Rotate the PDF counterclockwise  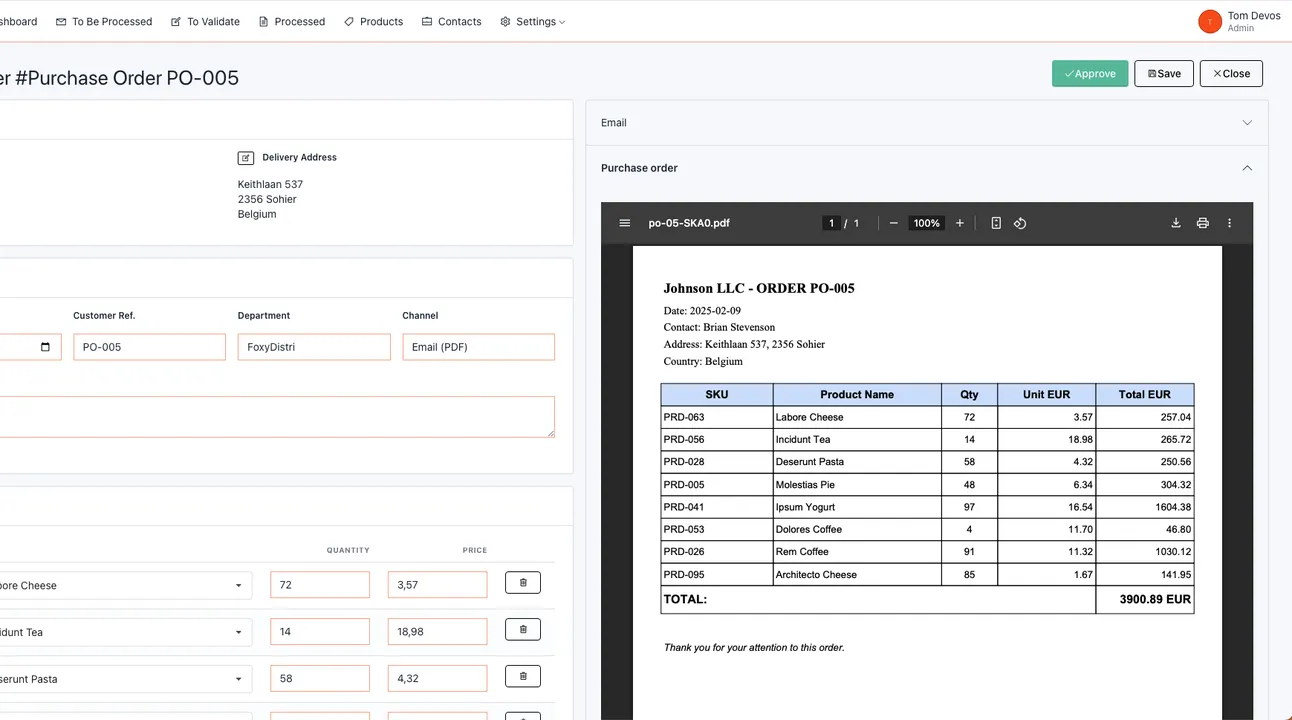pos(1020,223)
